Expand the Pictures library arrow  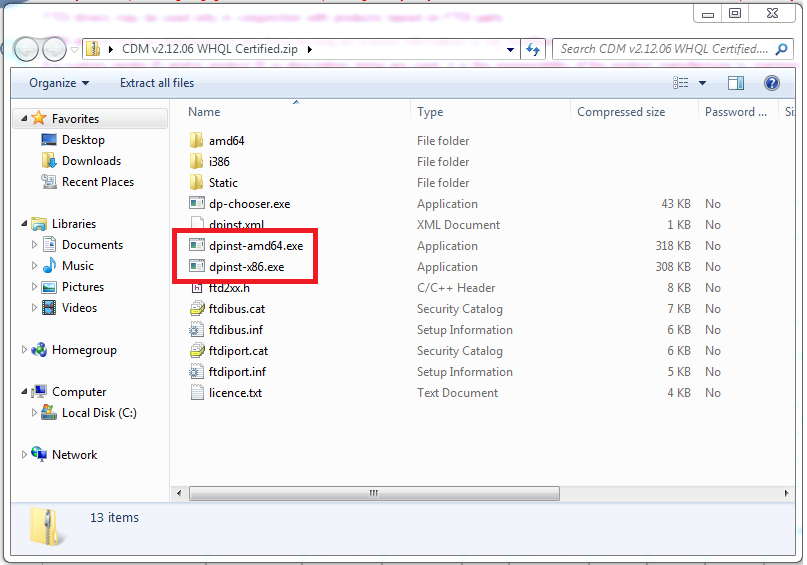tap(34, 287)
